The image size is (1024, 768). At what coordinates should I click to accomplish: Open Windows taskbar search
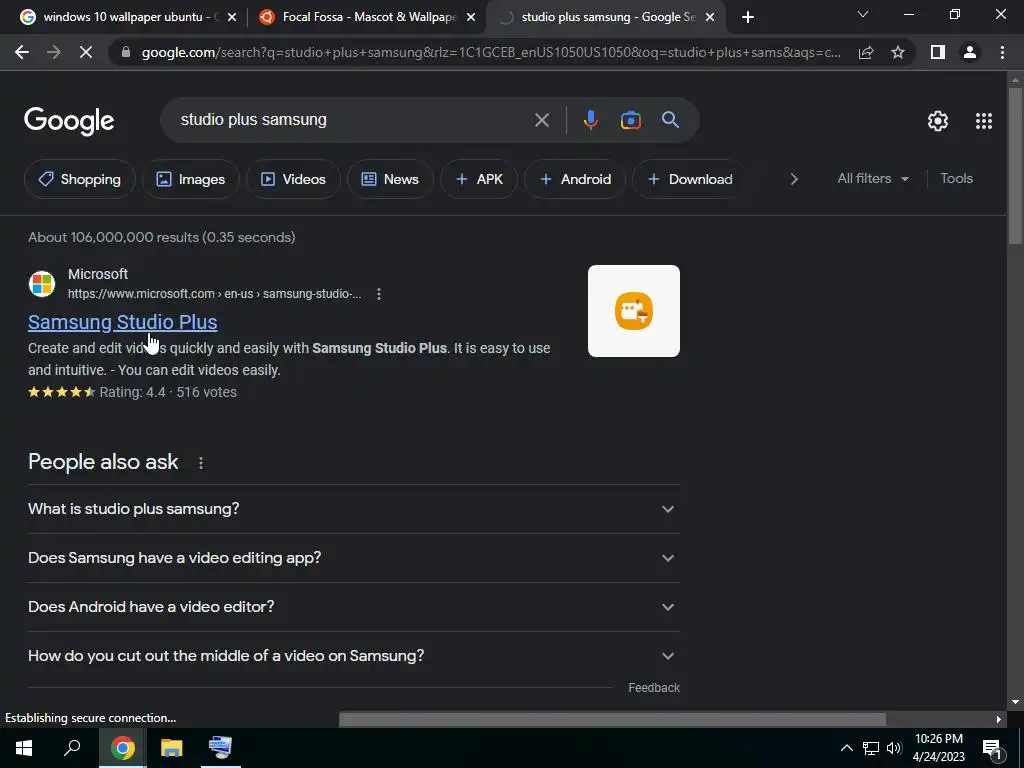coord(72,748)
